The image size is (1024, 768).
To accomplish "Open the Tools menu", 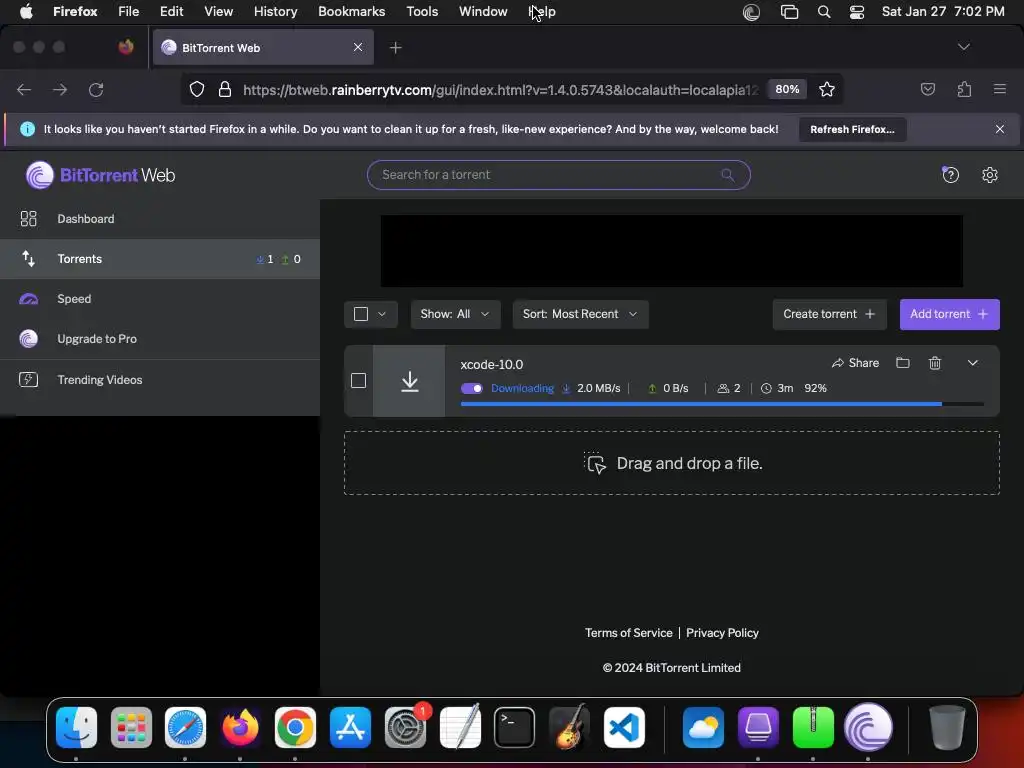I will pos(422,12).
